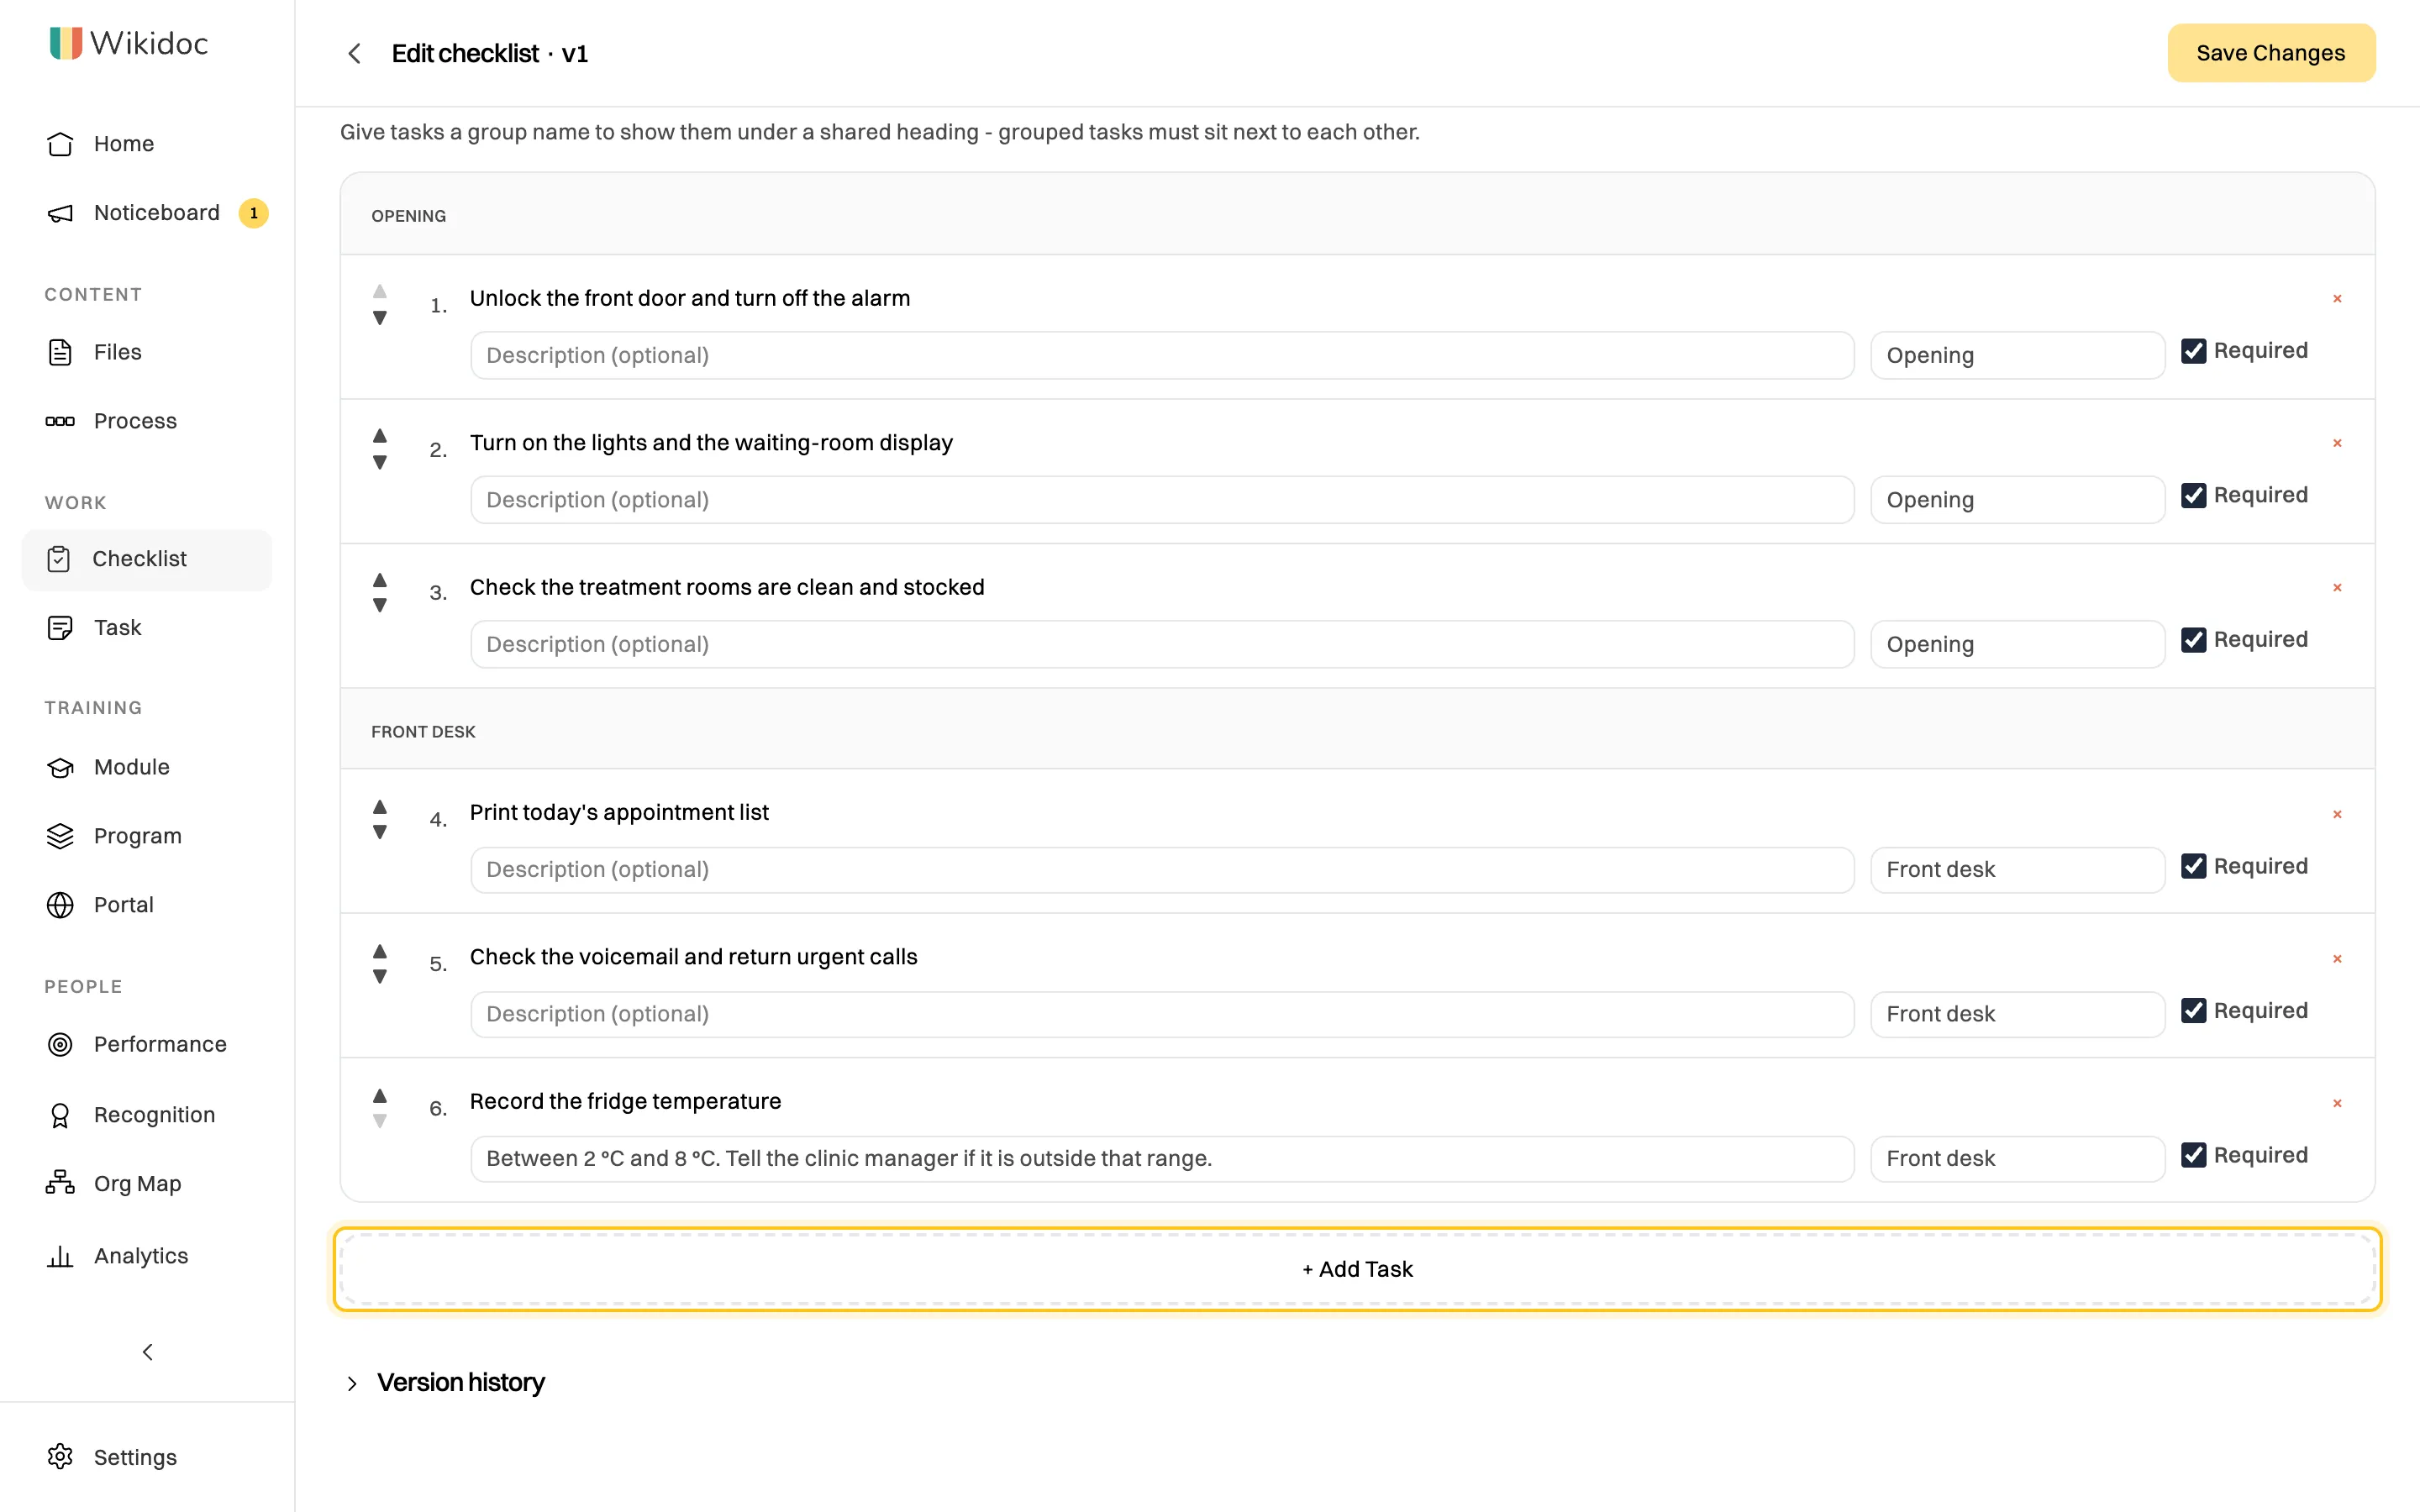This screenshot has width=2420, height=1512.
Task: Move task 4 up with its arrow
Action: click(380, 806)
